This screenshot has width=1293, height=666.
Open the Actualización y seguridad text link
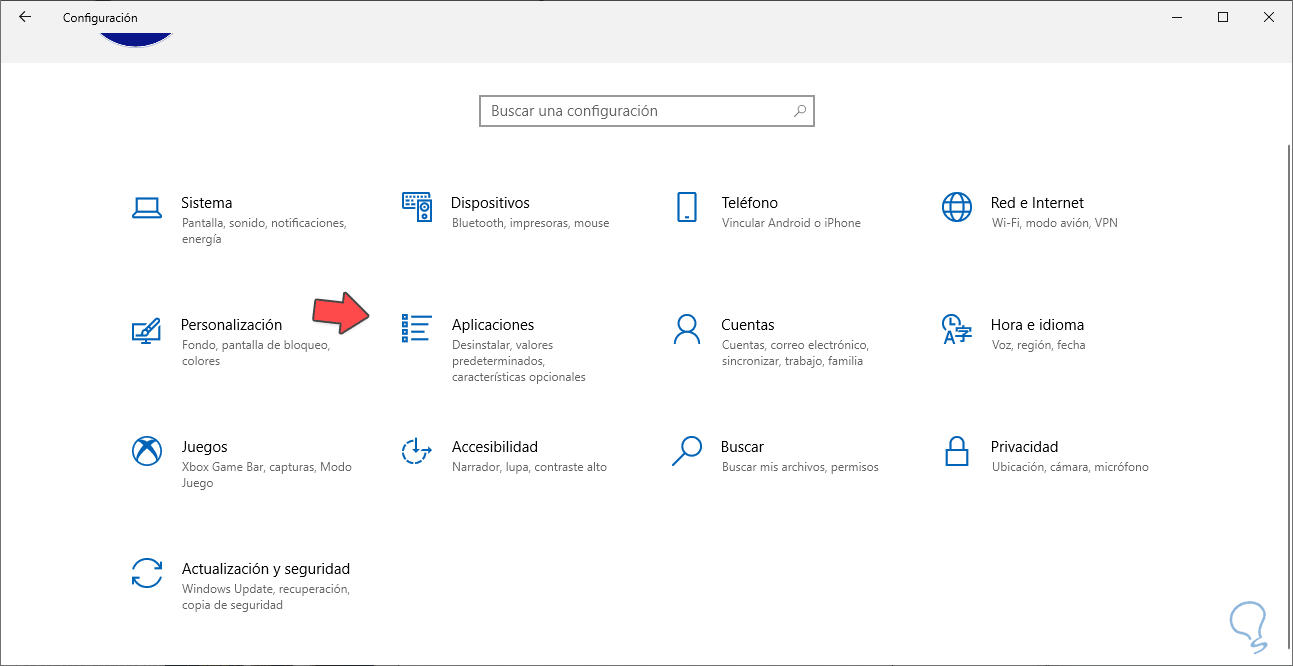coord(266,569)
